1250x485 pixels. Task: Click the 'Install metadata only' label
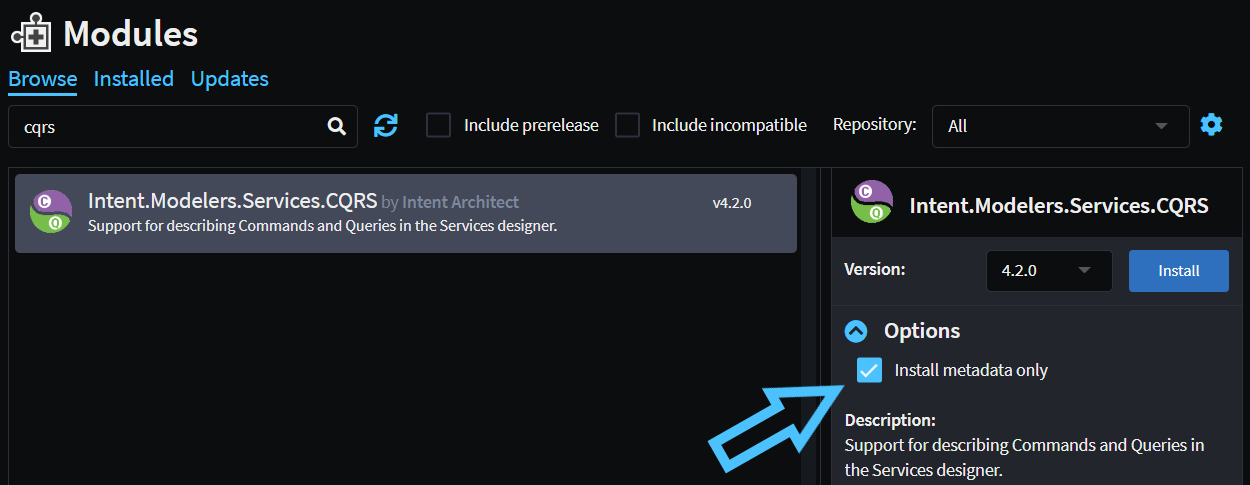[x=971, y=370]
